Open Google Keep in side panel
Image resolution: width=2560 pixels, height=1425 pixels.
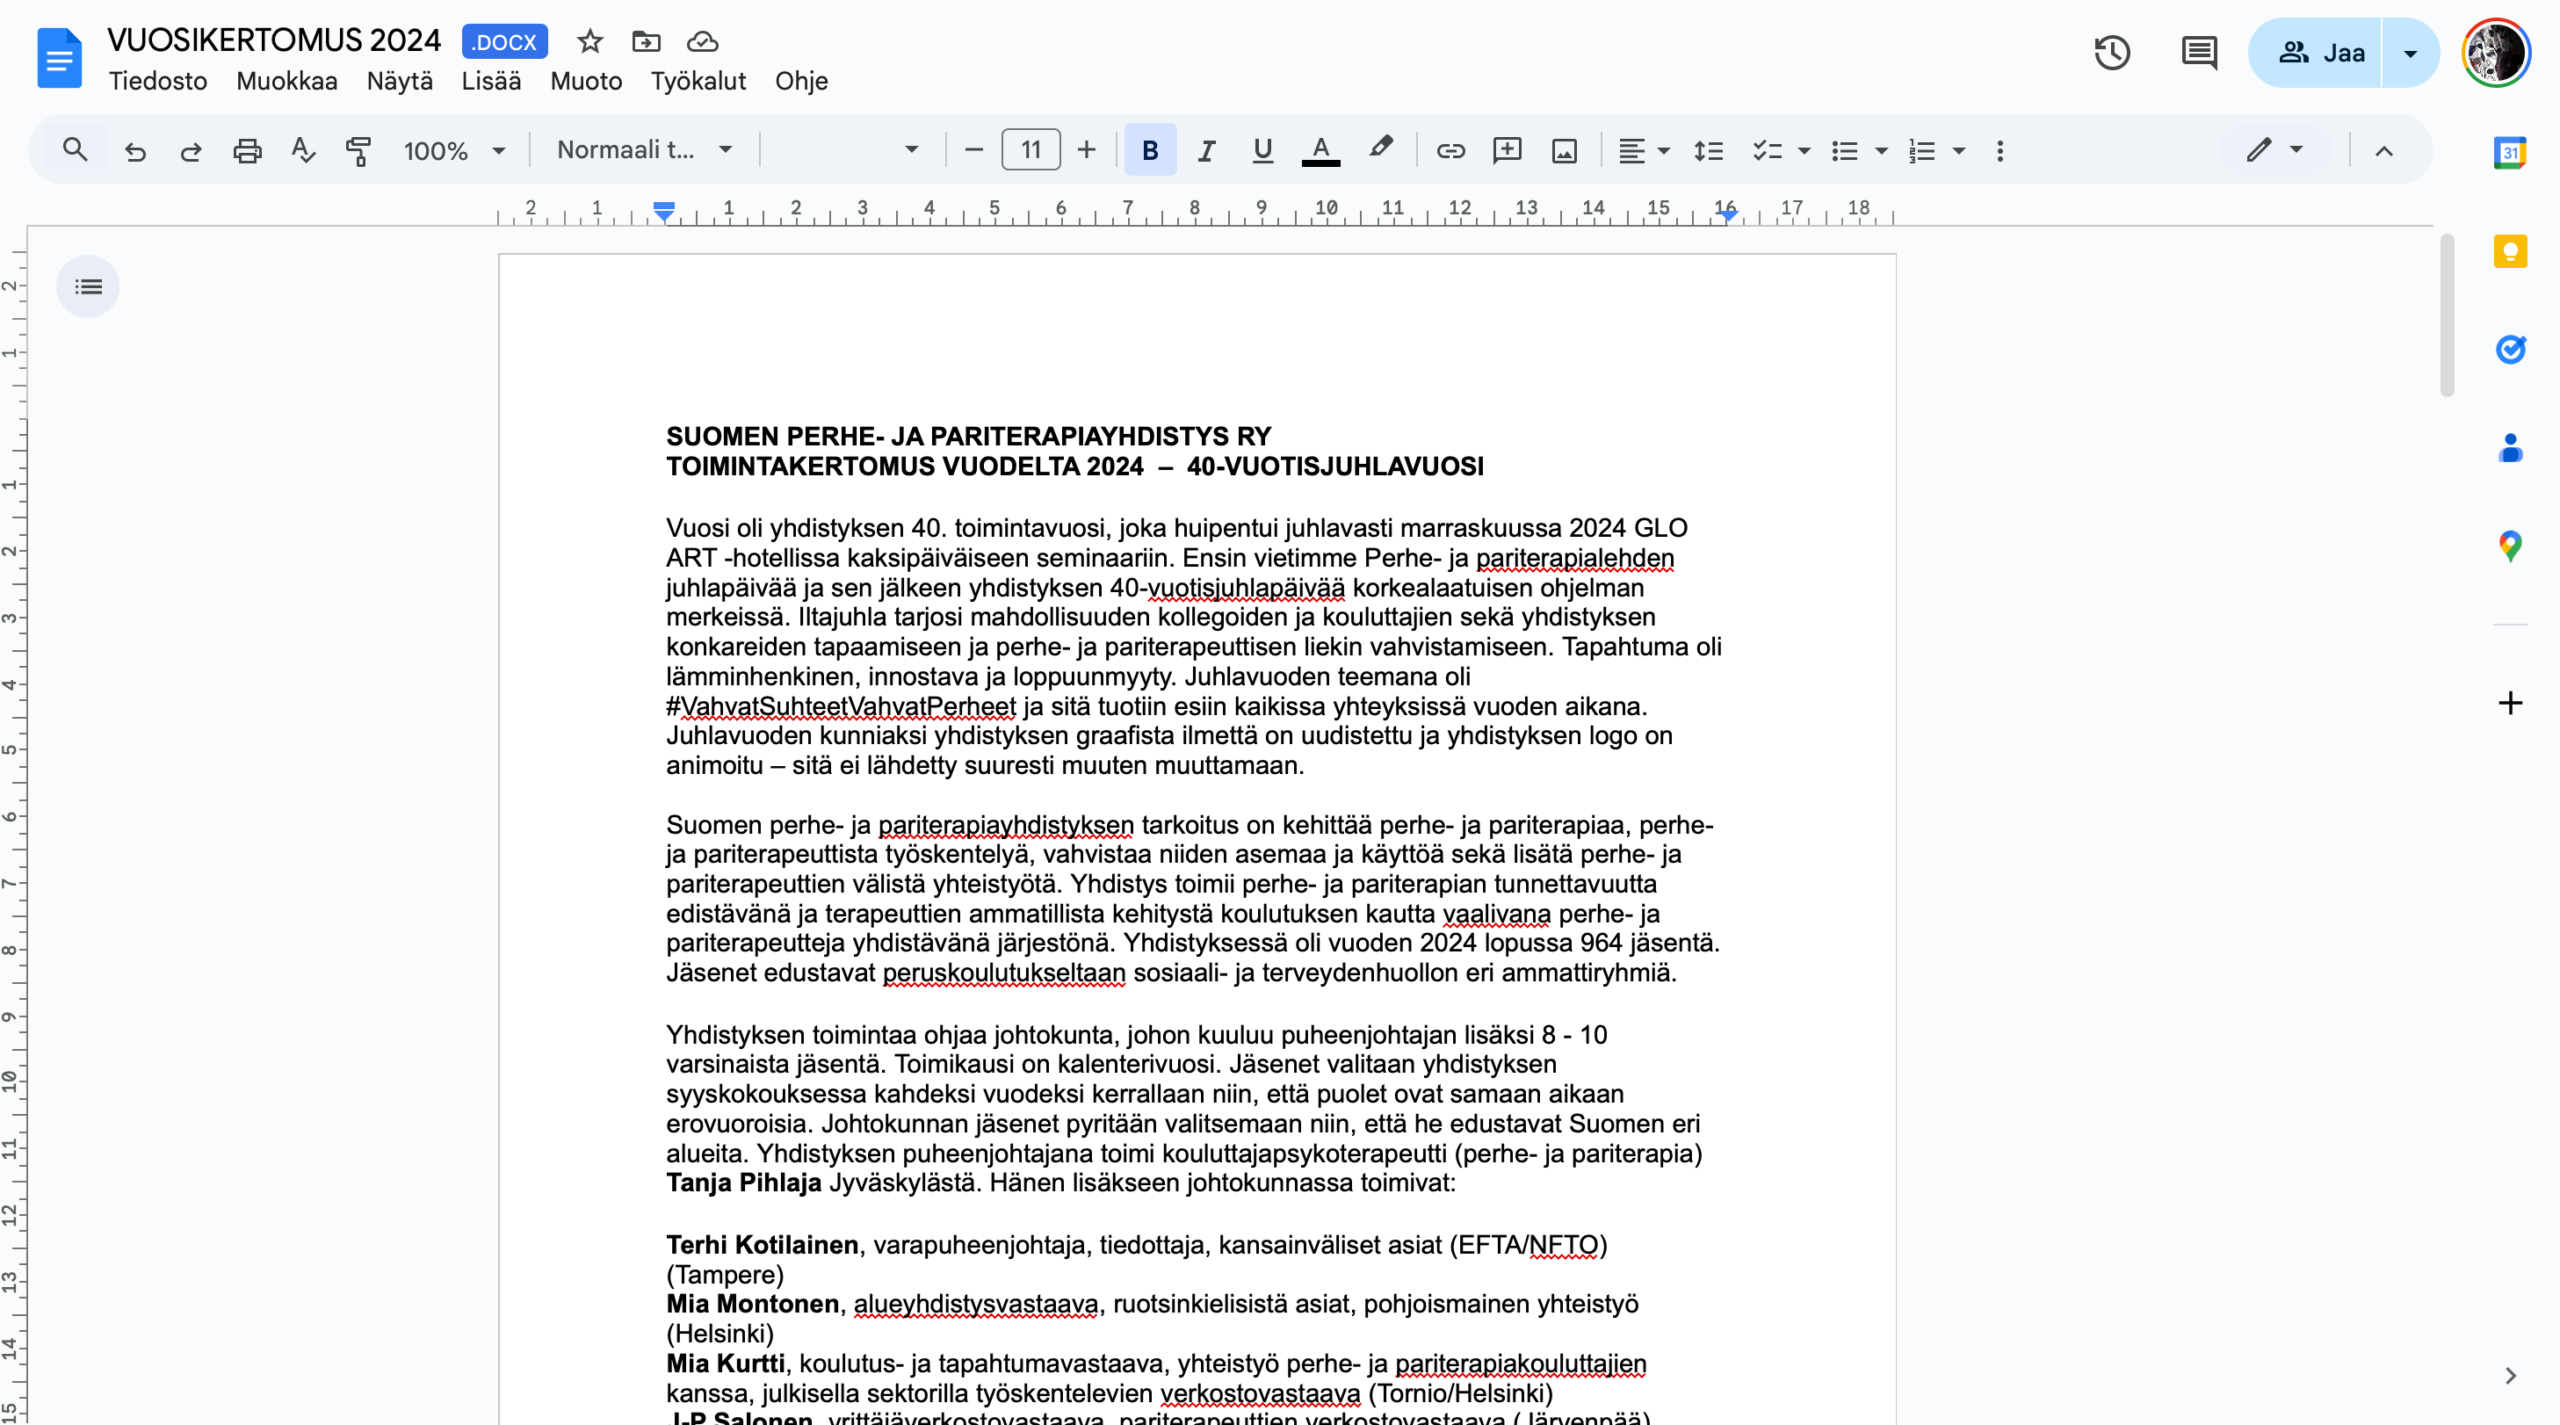[x=2510, y=251]
